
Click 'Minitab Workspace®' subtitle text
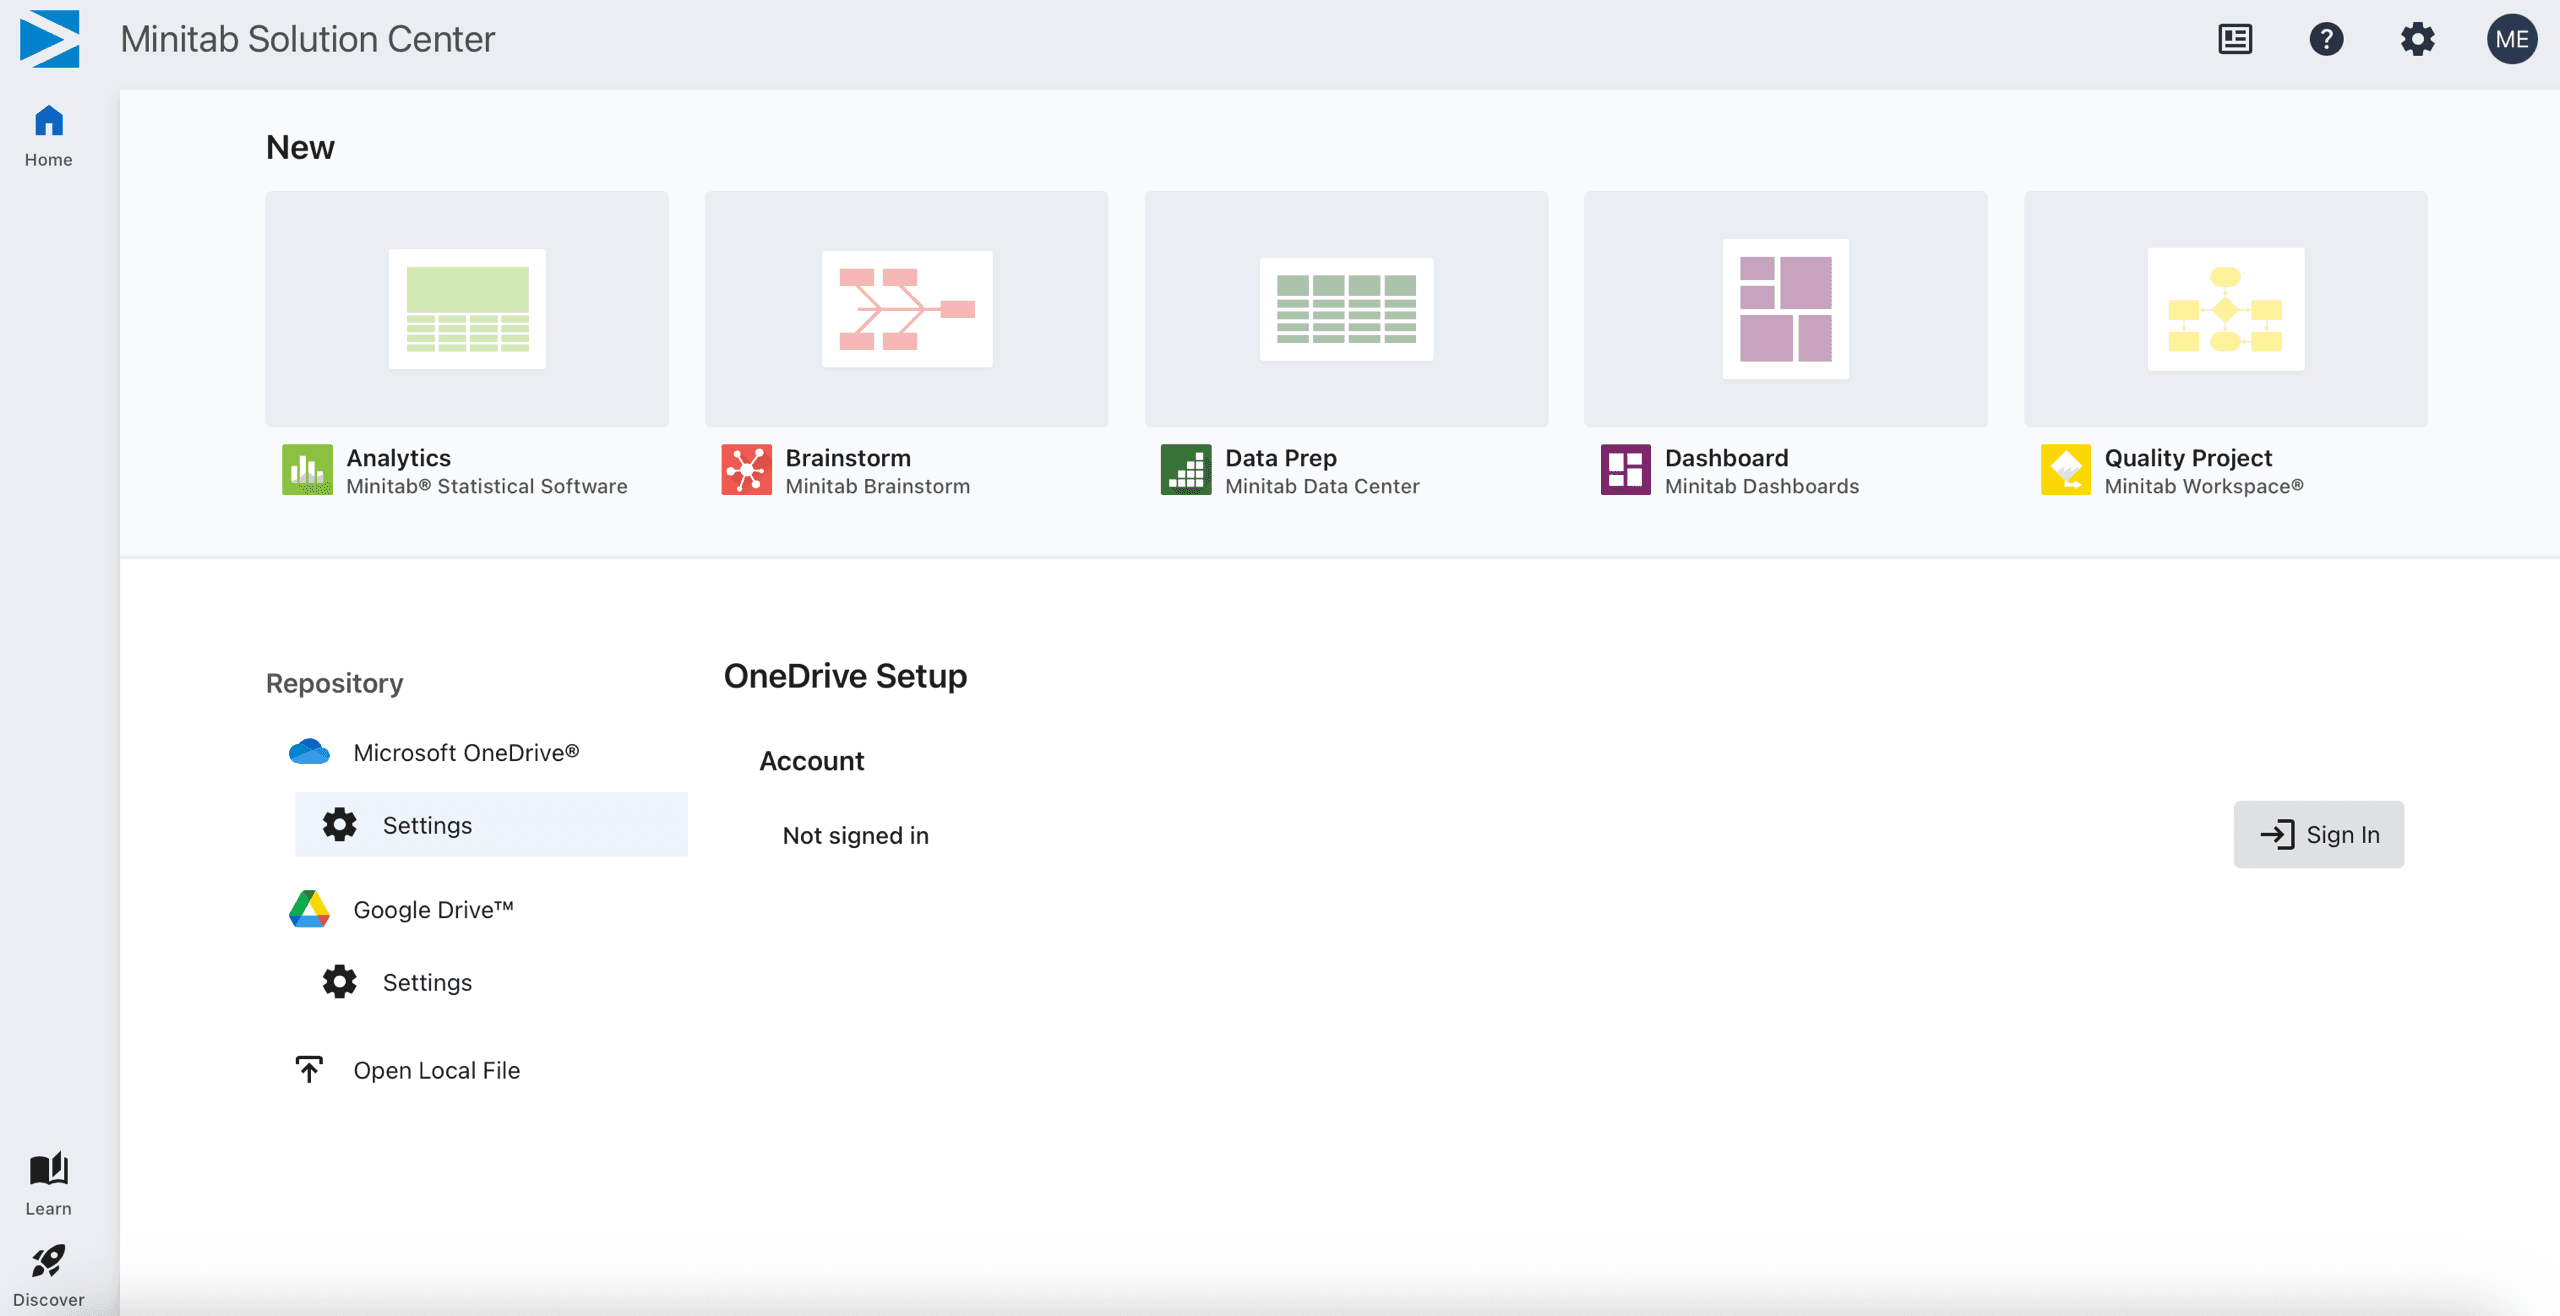tap(2203, 486)
